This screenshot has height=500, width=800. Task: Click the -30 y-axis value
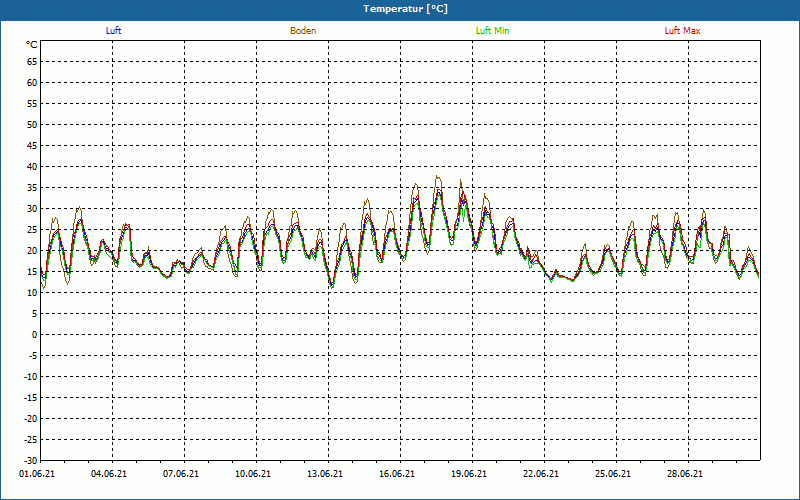31,460
